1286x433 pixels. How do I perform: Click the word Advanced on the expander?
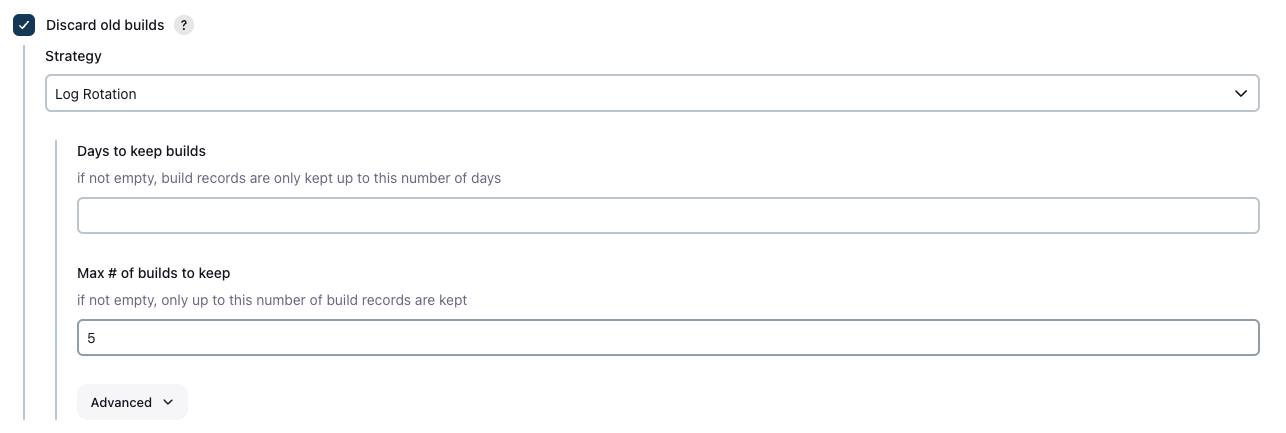121,402
